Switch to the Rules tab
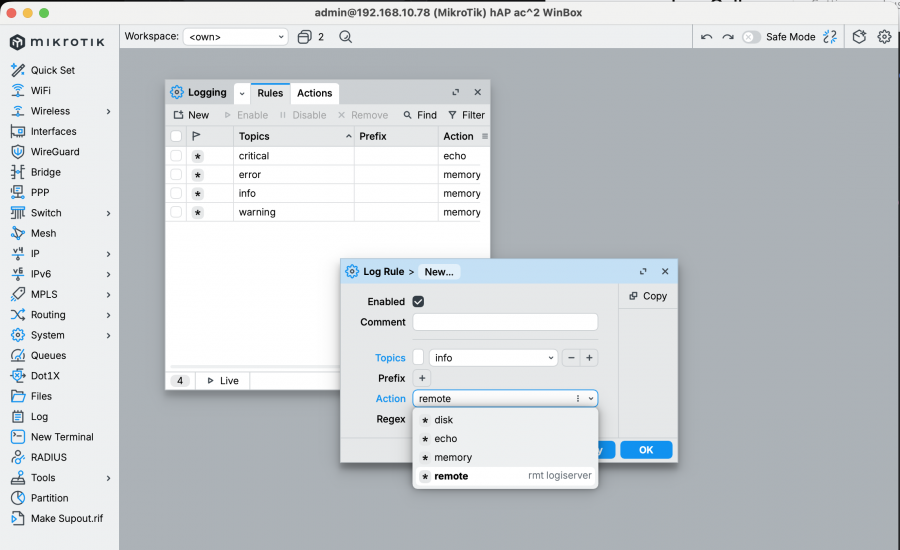This screenshot has height=550, width=900. coord(270,93)
